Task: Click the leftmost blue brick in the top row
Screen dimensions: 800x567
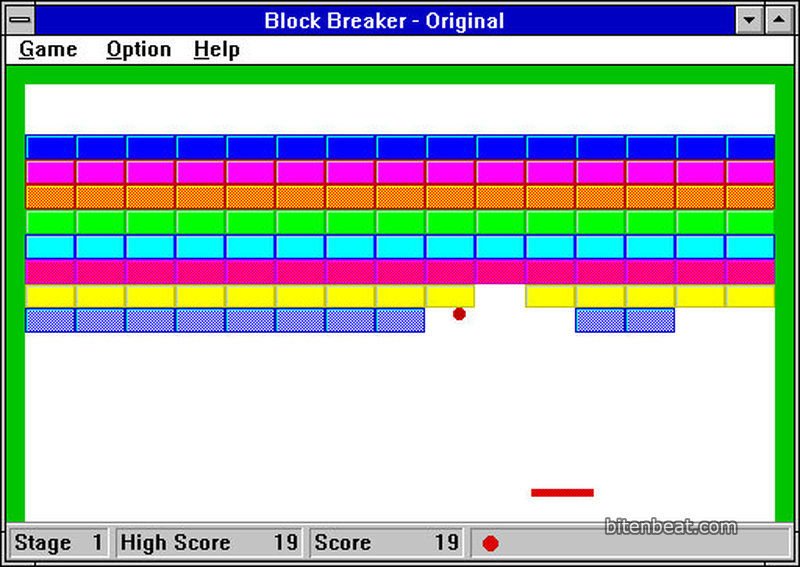Action: 50,147
